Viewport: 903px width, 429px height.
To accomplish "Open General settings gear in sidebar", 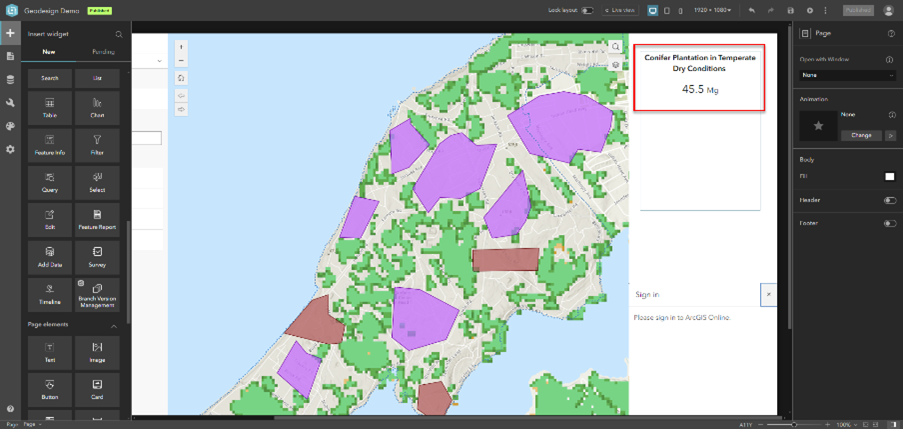I will pyautogui.click(x=10, y=149).
